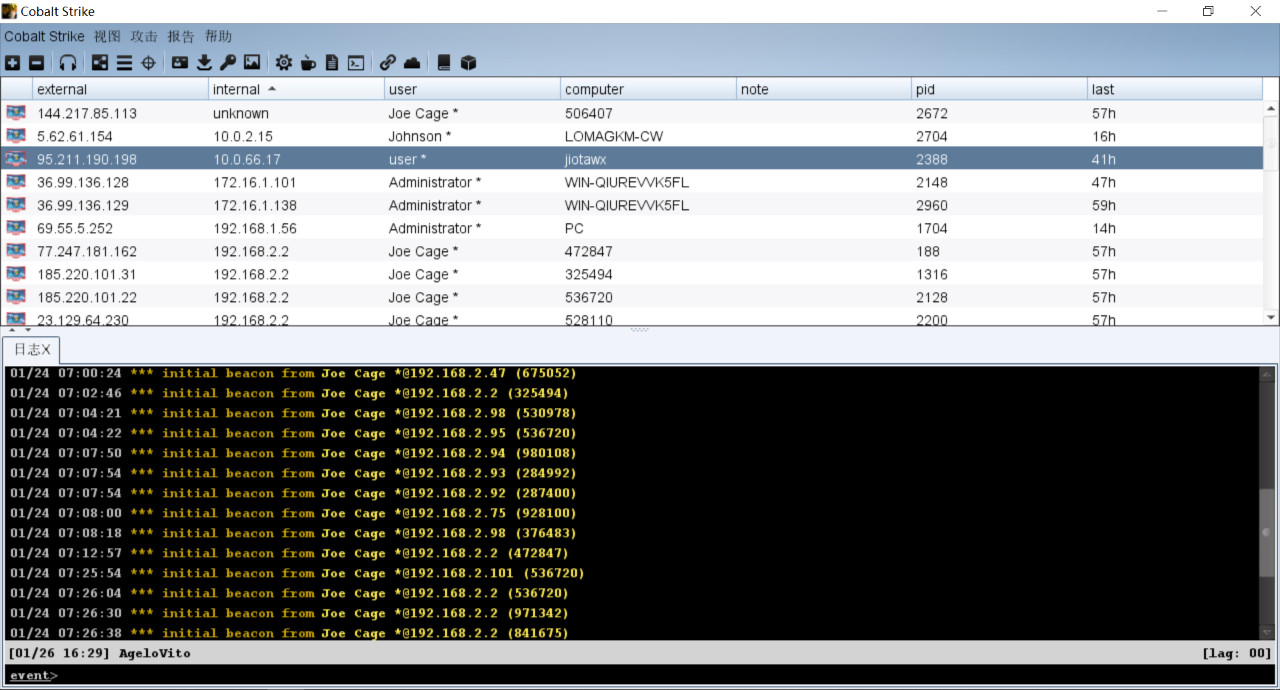Sort sessions by the computer column header
The width and height of the screenshot is (1280, 690).
pyautogui.click(x=648, y=89)
